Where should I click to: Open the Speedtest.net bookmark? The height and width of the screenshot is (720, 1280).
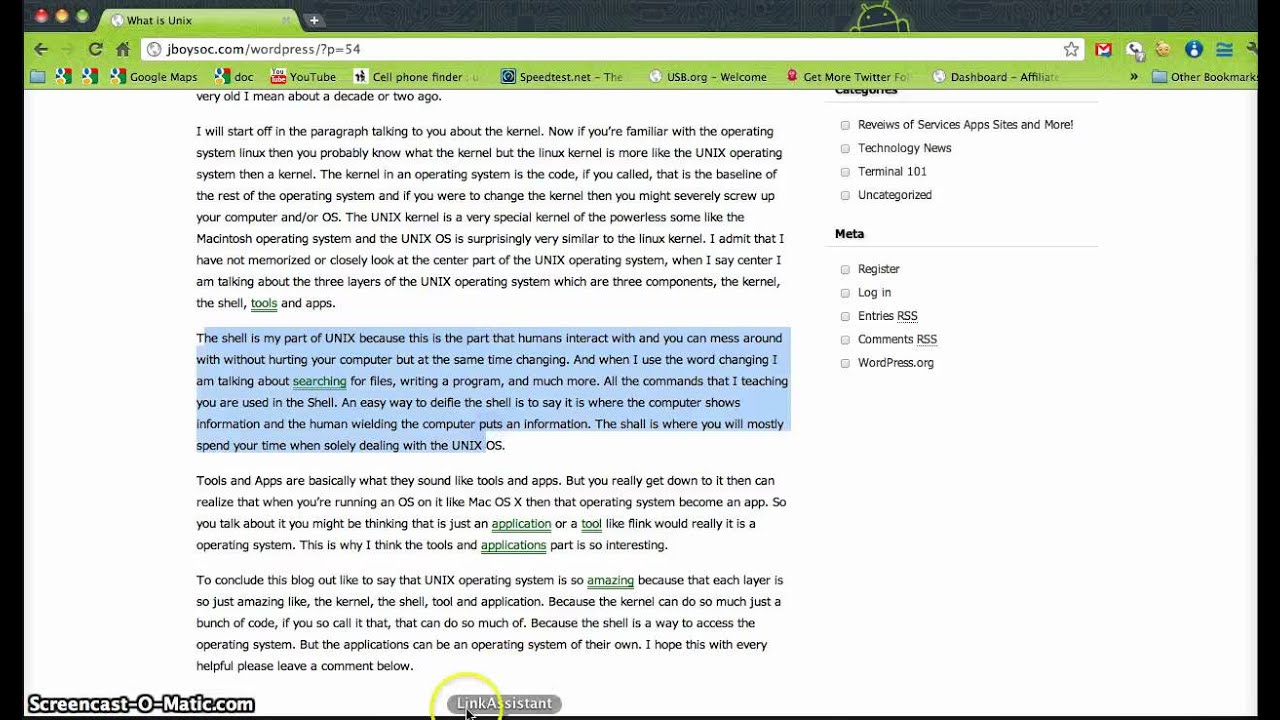(x=562, y=77)
